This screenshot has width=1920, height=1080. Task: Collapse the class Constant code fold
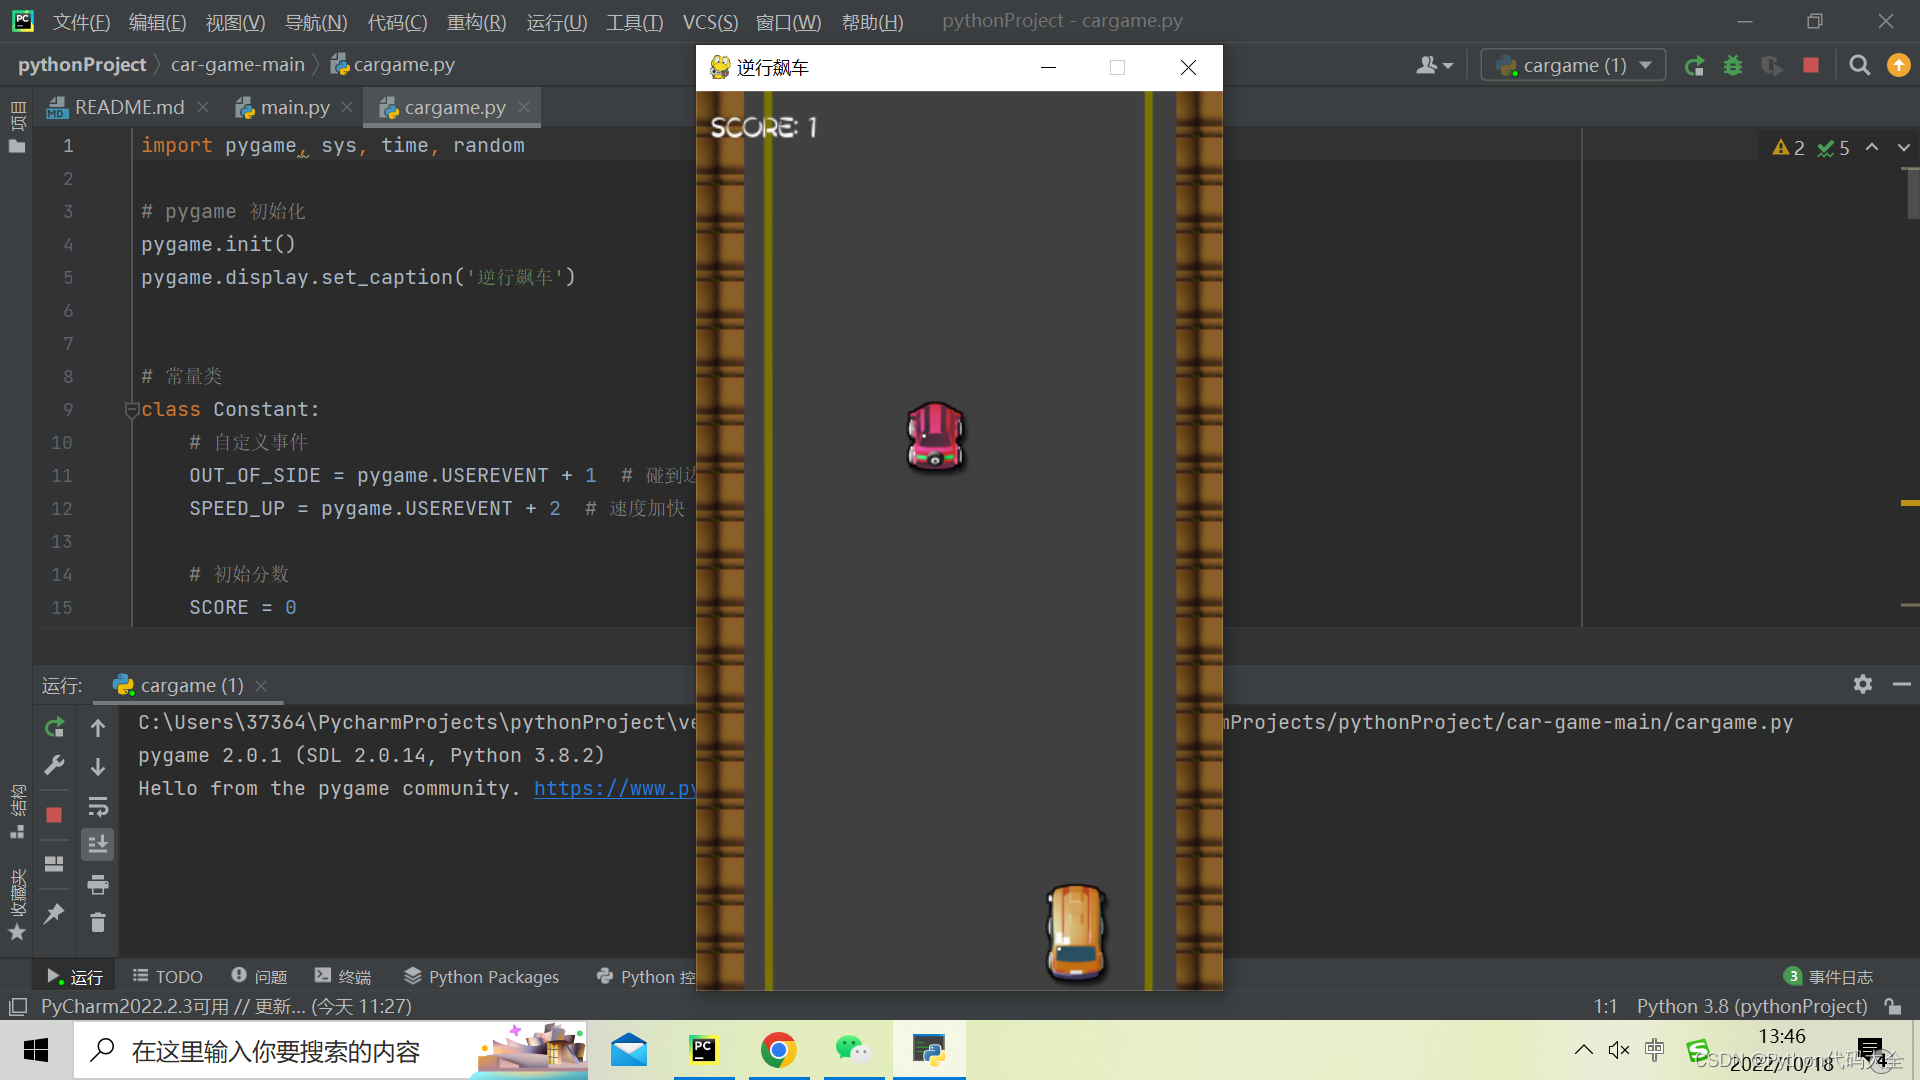131,410
